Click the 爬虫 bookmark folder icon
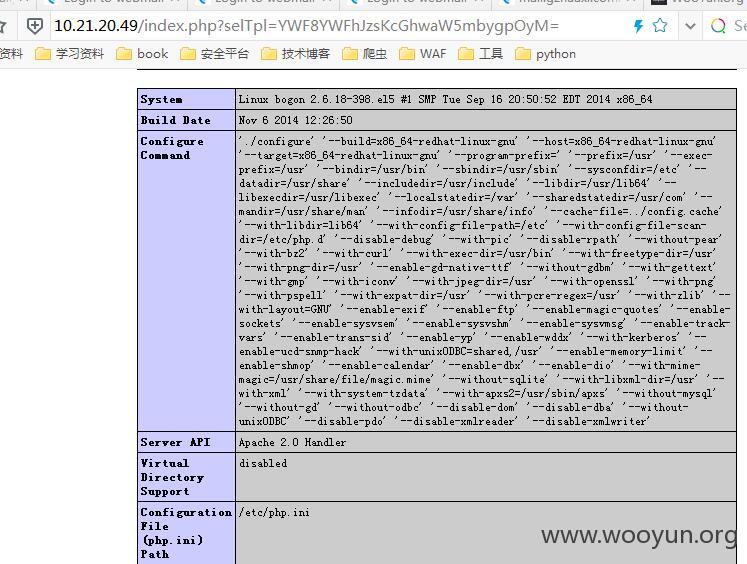 350,54
